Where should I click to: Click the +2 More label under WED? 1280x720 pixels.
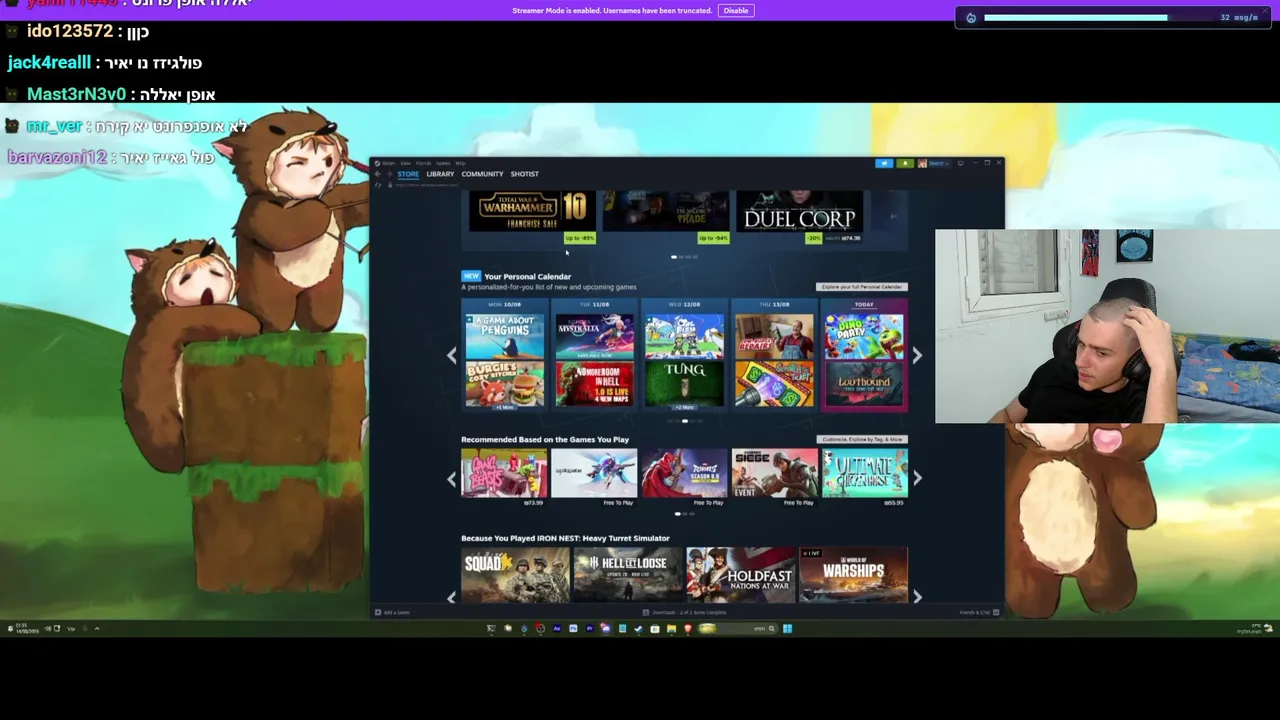[684, 408]
